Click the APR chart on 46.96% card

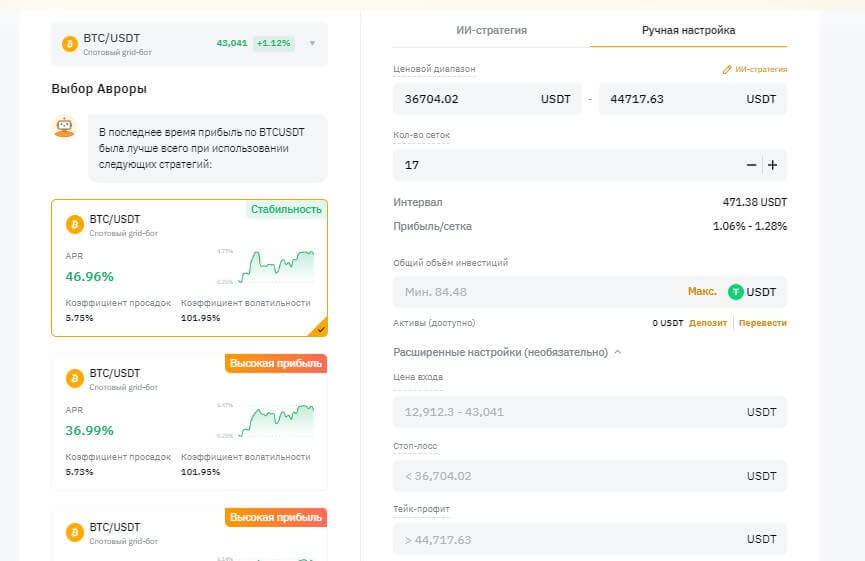click(265, 266)
